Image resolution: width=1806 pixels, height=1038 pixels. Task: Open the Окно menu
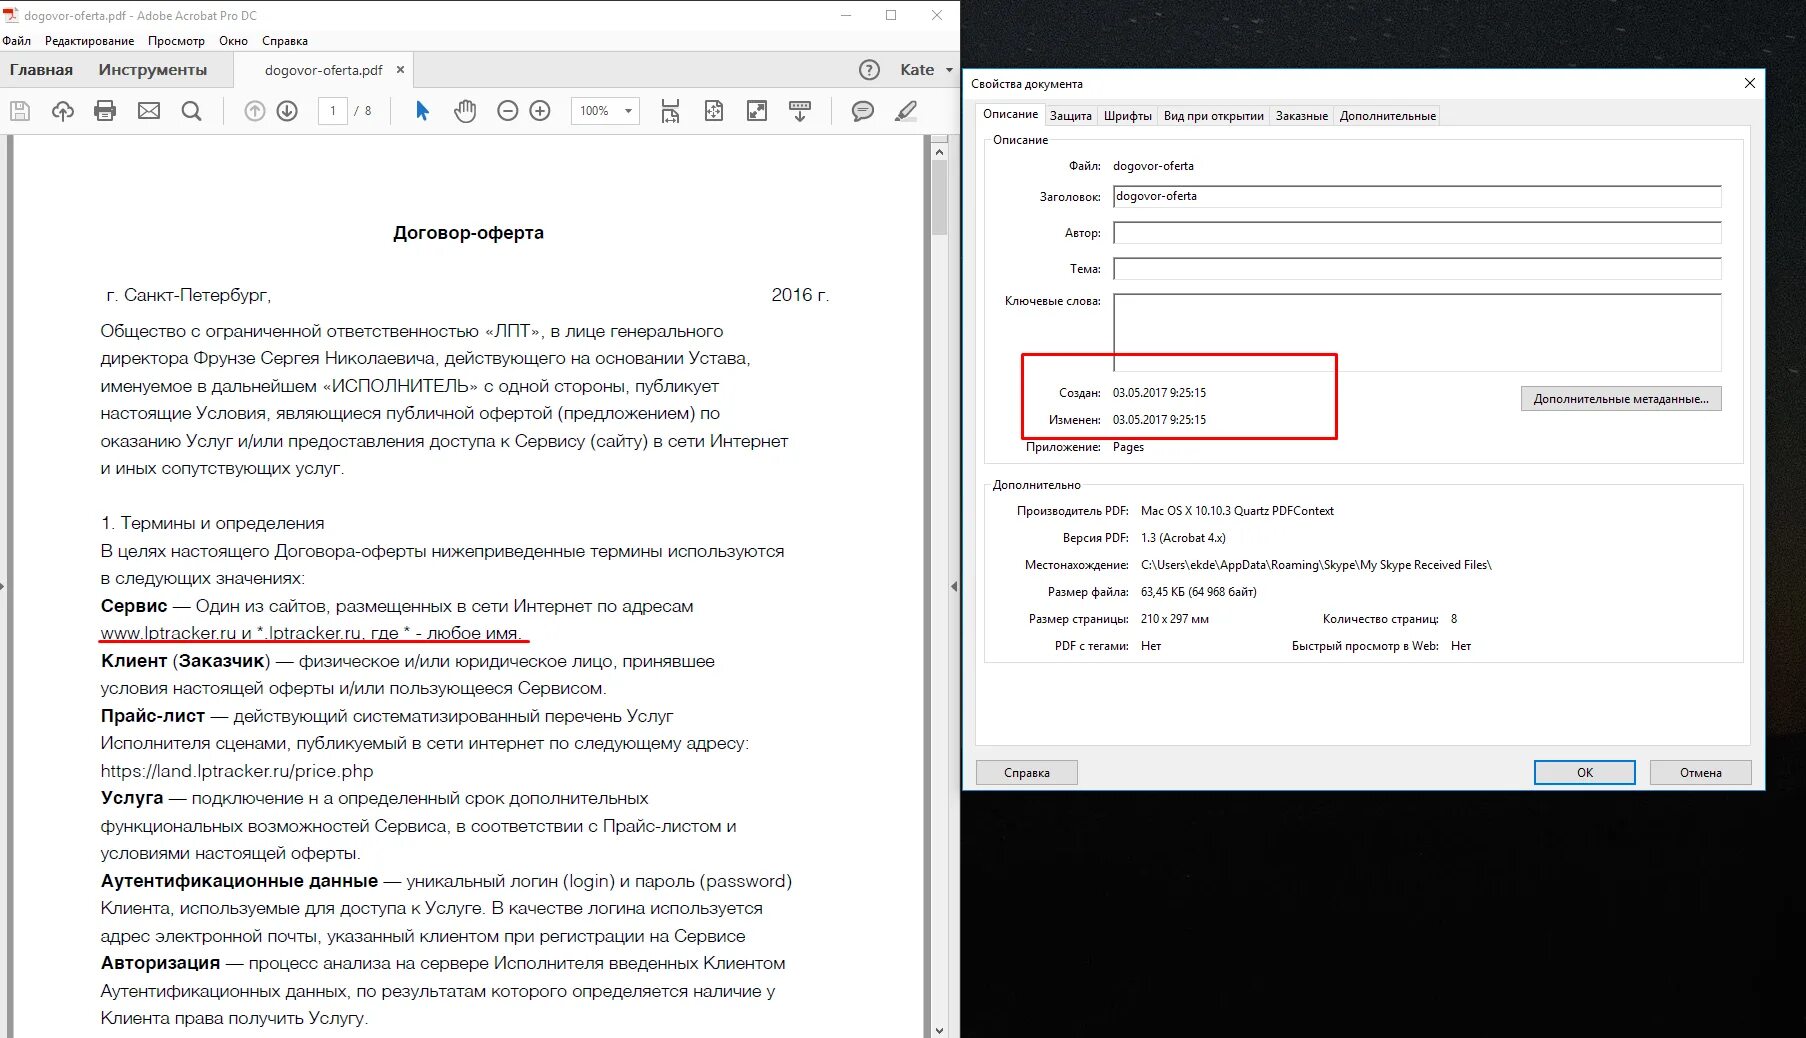(233, 41)
